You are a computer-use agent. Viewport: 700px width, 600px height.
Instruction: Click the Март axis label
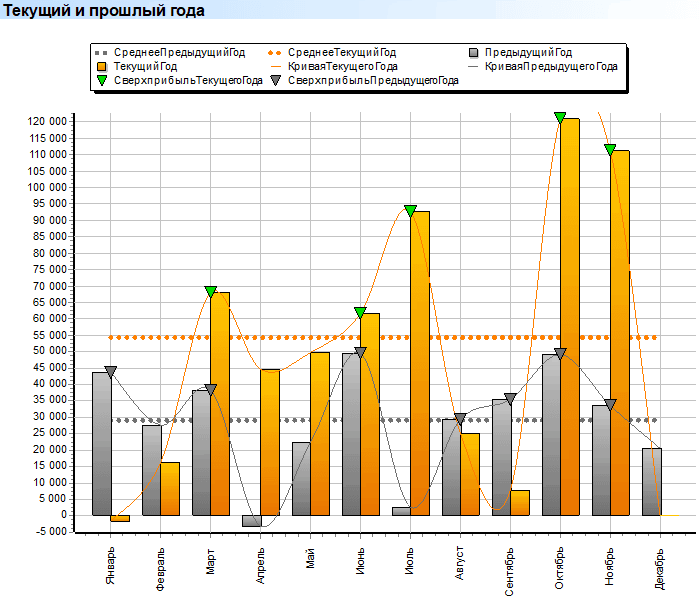(x=210, y=562)
